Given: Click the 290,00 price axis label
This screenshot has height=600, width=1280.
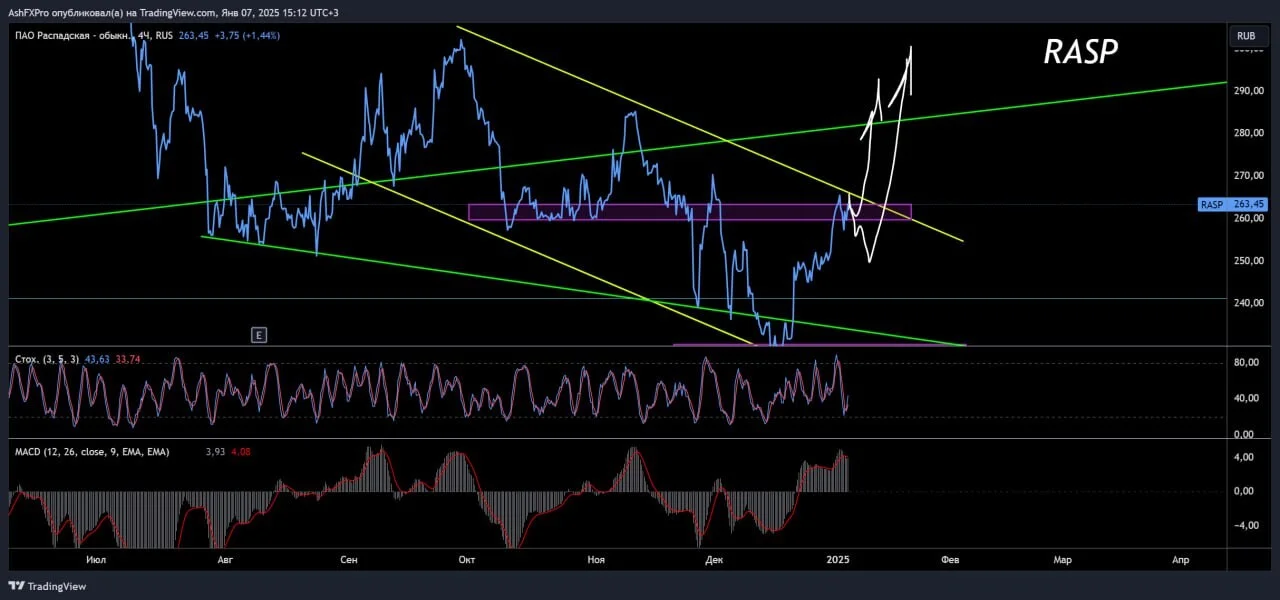Looking at the screenshot, I should point(1247,91).
